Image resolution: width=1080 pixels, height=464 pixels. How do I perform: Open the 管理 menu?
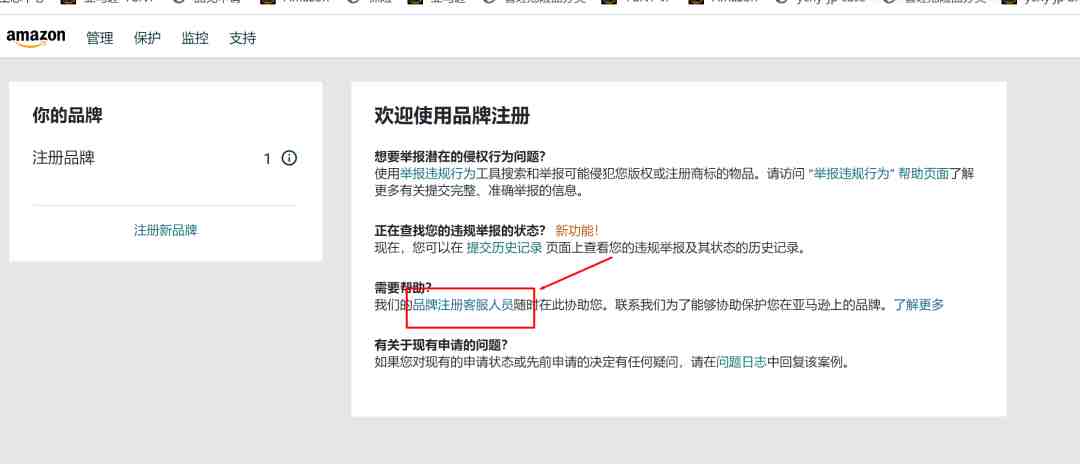[100, 39]
